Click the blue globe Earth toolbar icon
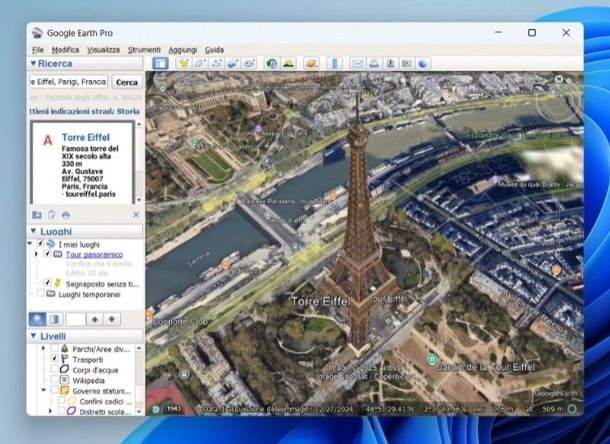Viewport: 610px width, 444px height. coord(423,63)
